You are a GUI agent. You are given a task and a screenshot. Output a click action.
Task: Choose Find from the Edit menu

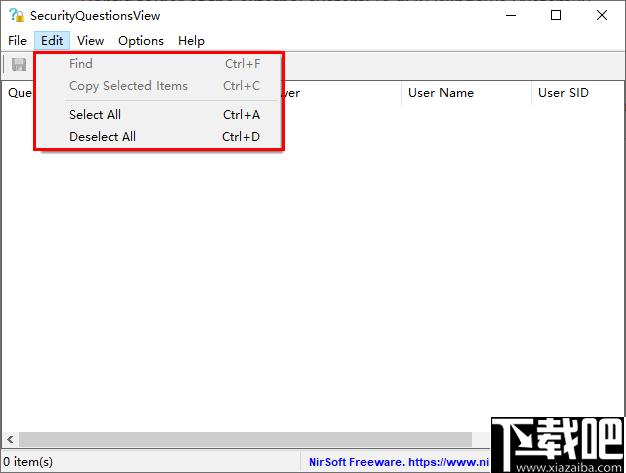[159, 64]
